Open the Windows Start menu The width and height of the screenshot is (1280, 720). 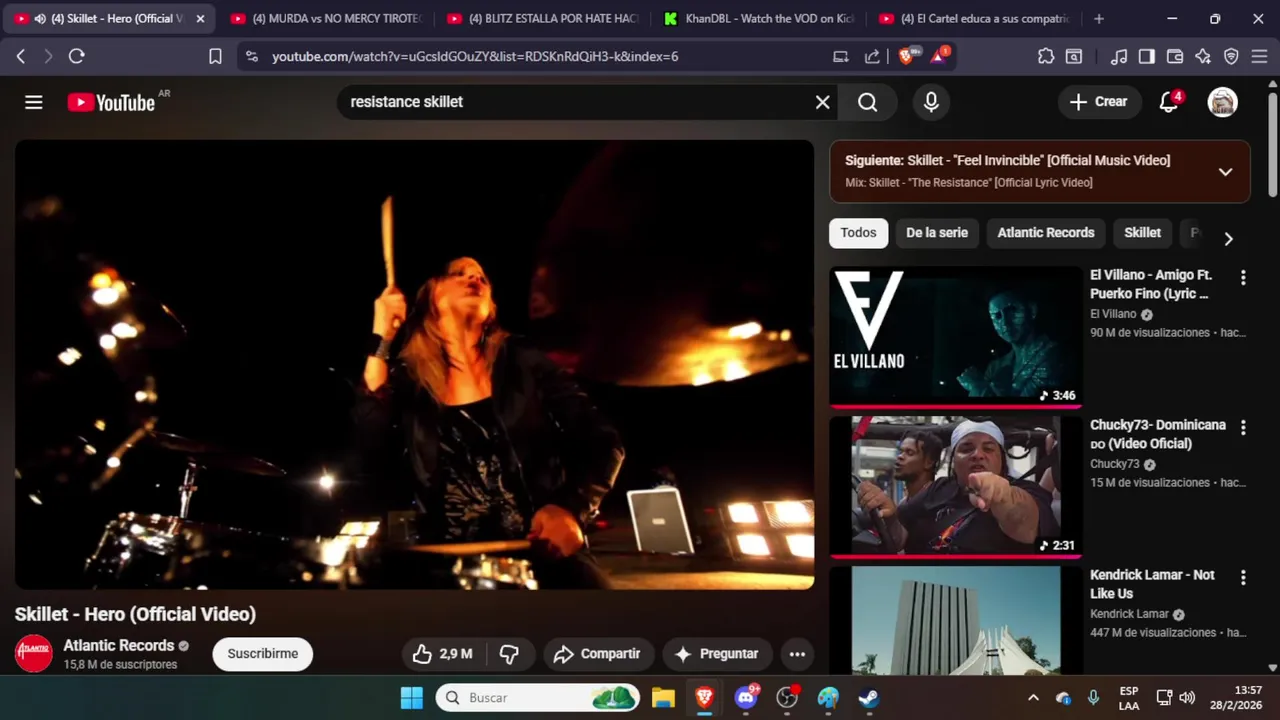[412, 698]
